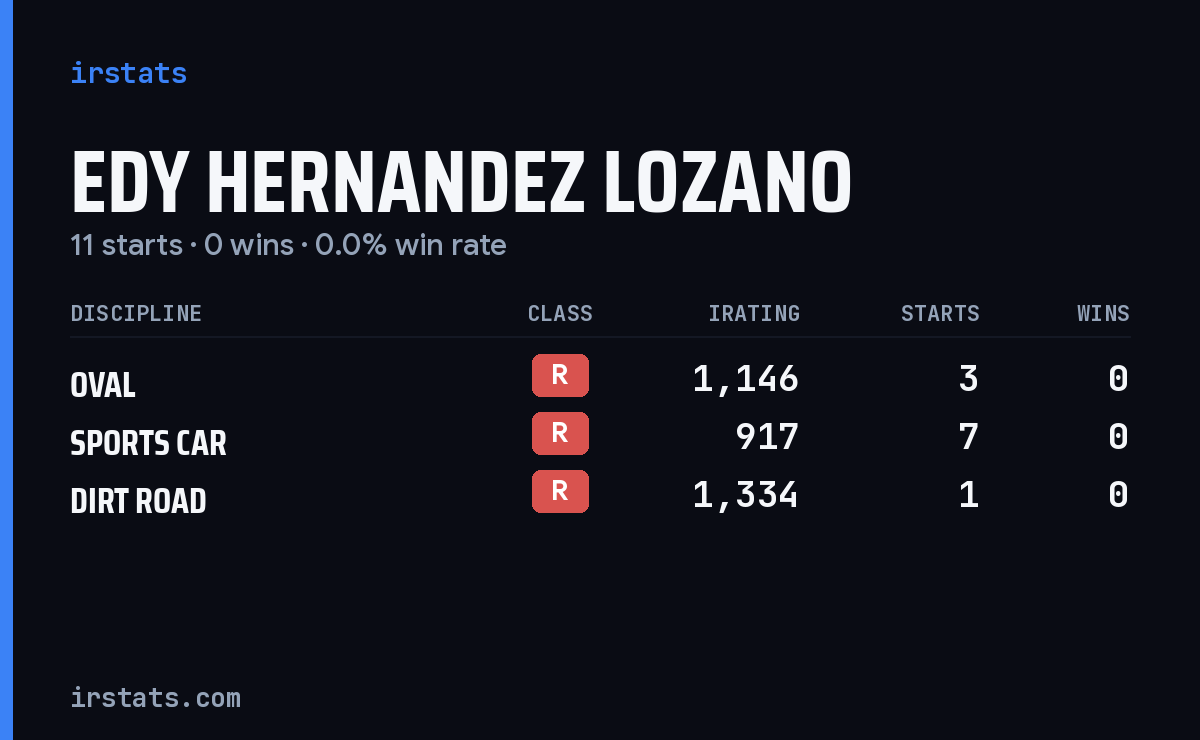Click the Sports Car starts value 7
1200x740 pixels.
(968, 436)
